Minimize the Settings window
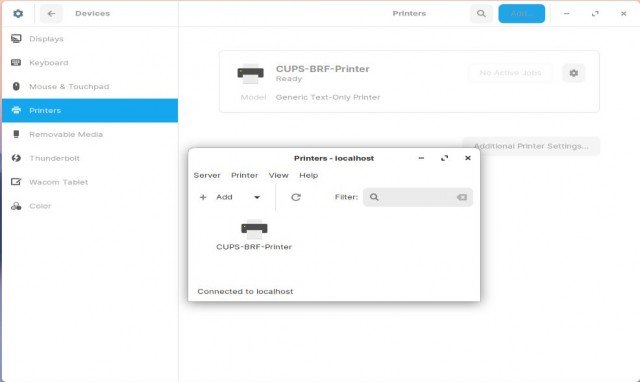The image size is (640, 382). point(567,13)
